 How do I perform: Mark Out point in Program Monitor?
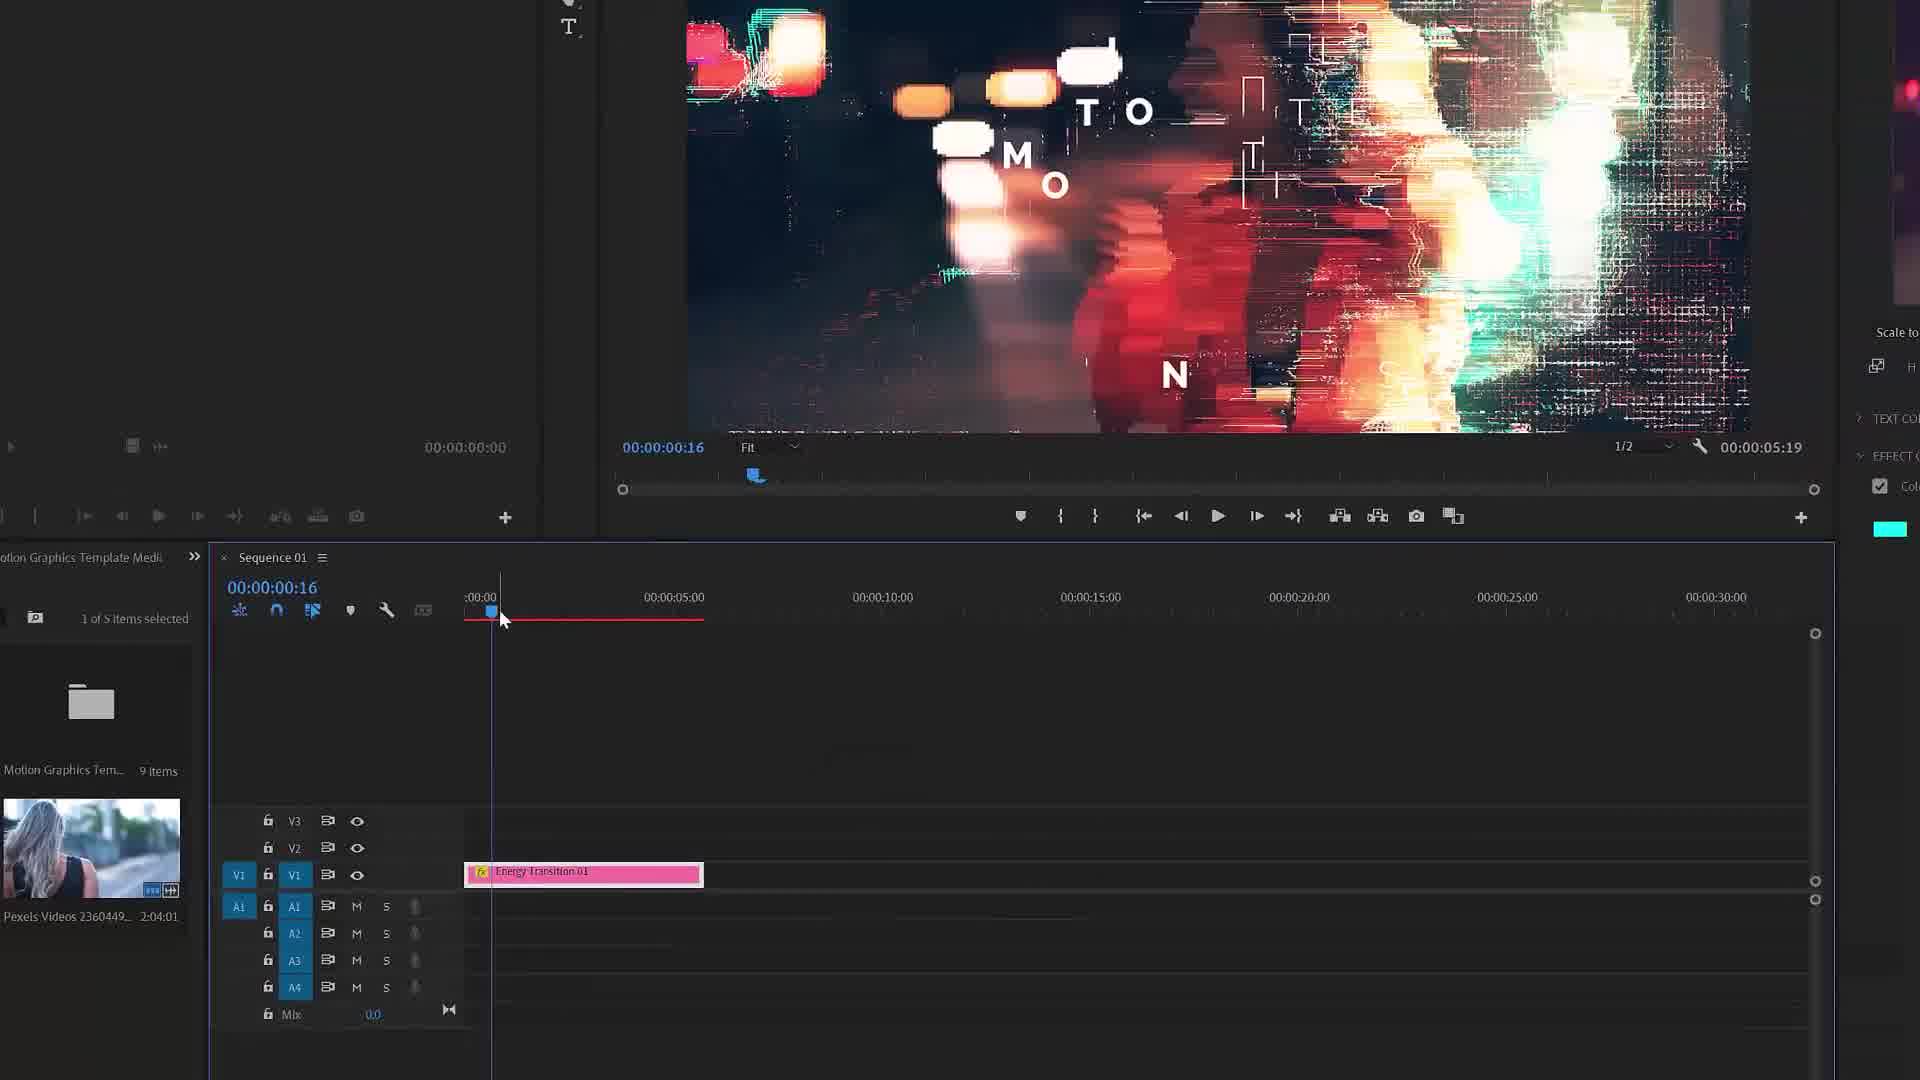click(1095, 516)
